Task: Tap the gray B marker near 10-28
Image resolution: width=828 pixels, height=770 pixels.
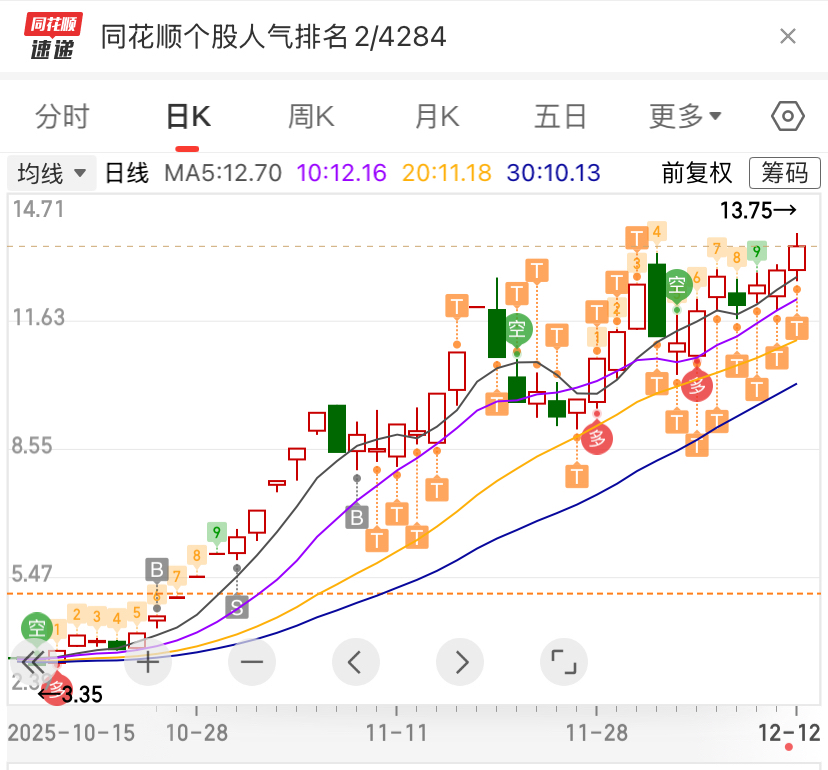Action: [x=157, y=570]
